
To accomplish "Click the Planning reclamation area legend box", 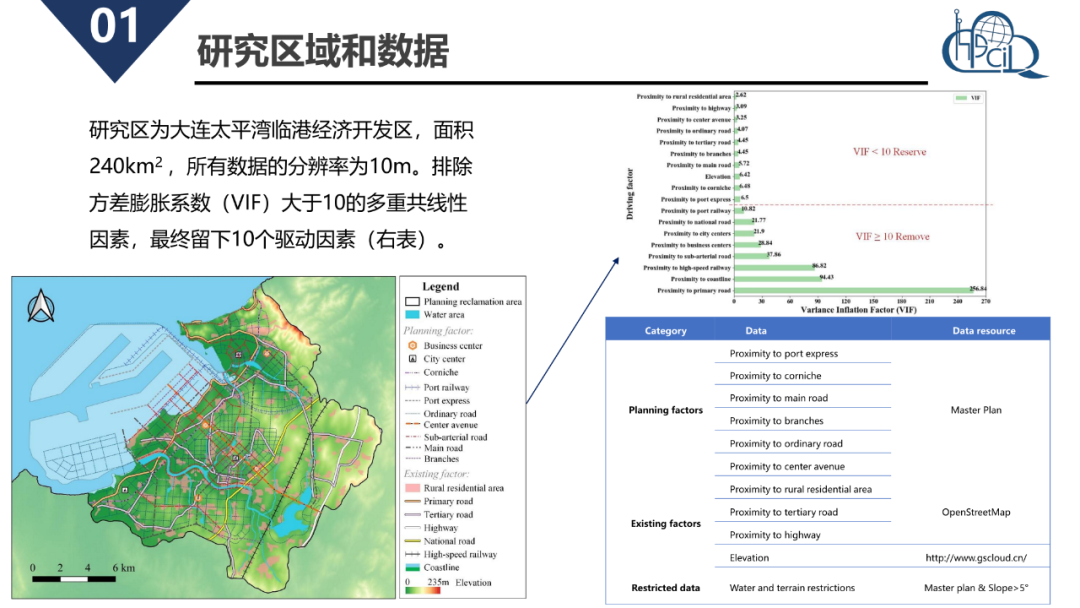I will 412,302.
